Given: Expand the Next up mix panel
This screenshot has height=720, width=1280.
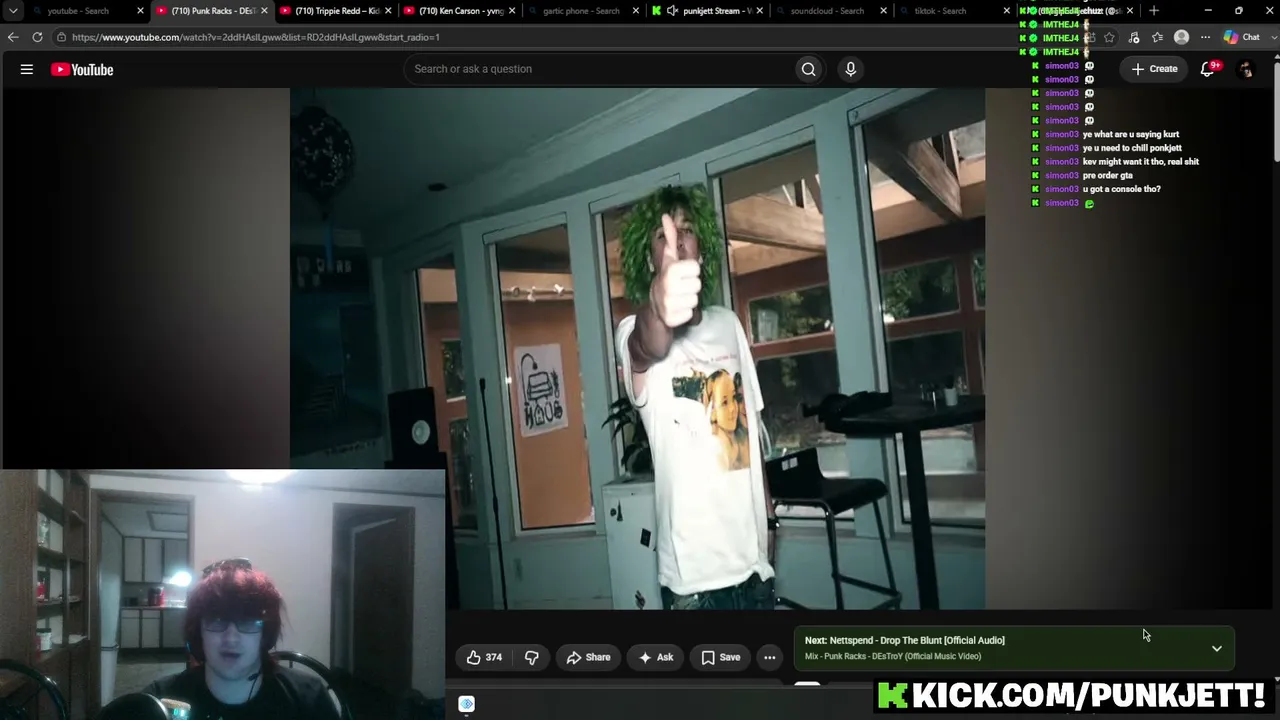Looking at the screenshot, I should (x=1217, y=648).
